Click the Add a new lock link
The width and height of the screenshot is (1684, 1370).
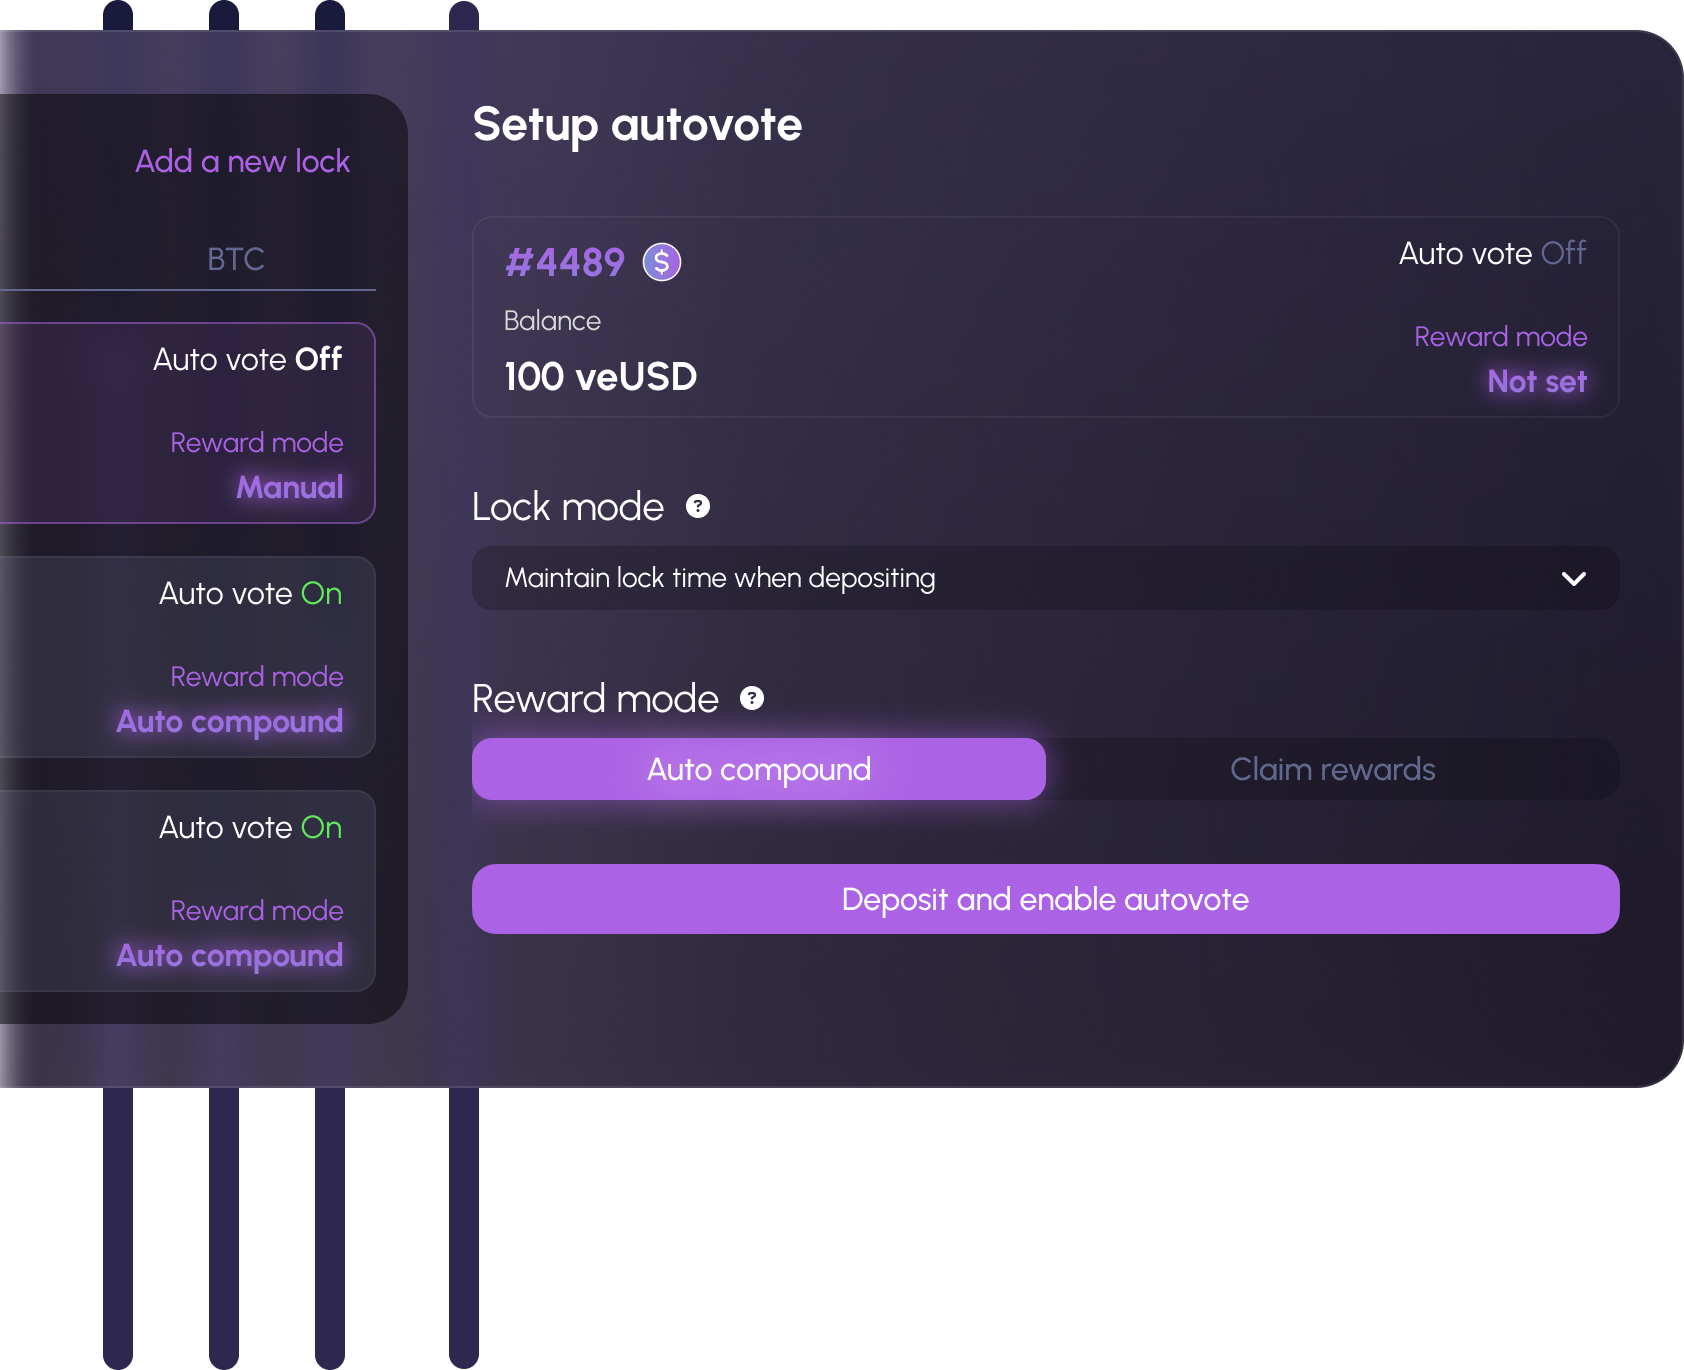click(242, 161)
